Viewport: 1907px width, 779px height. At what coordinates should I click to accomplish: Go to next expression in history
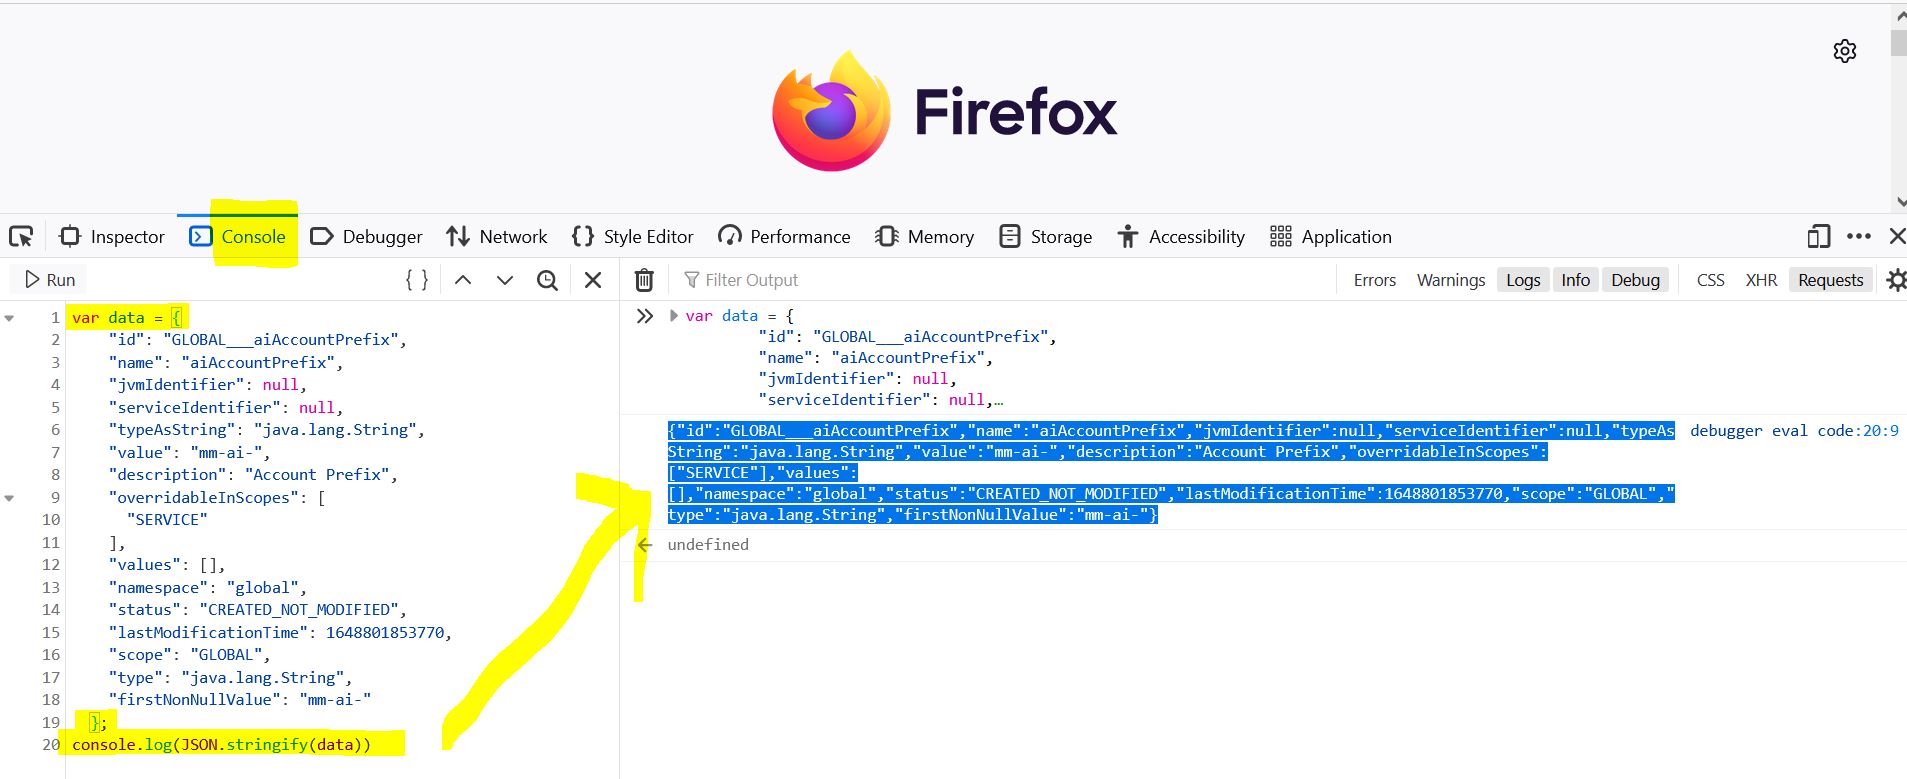(x=505, y=280)
